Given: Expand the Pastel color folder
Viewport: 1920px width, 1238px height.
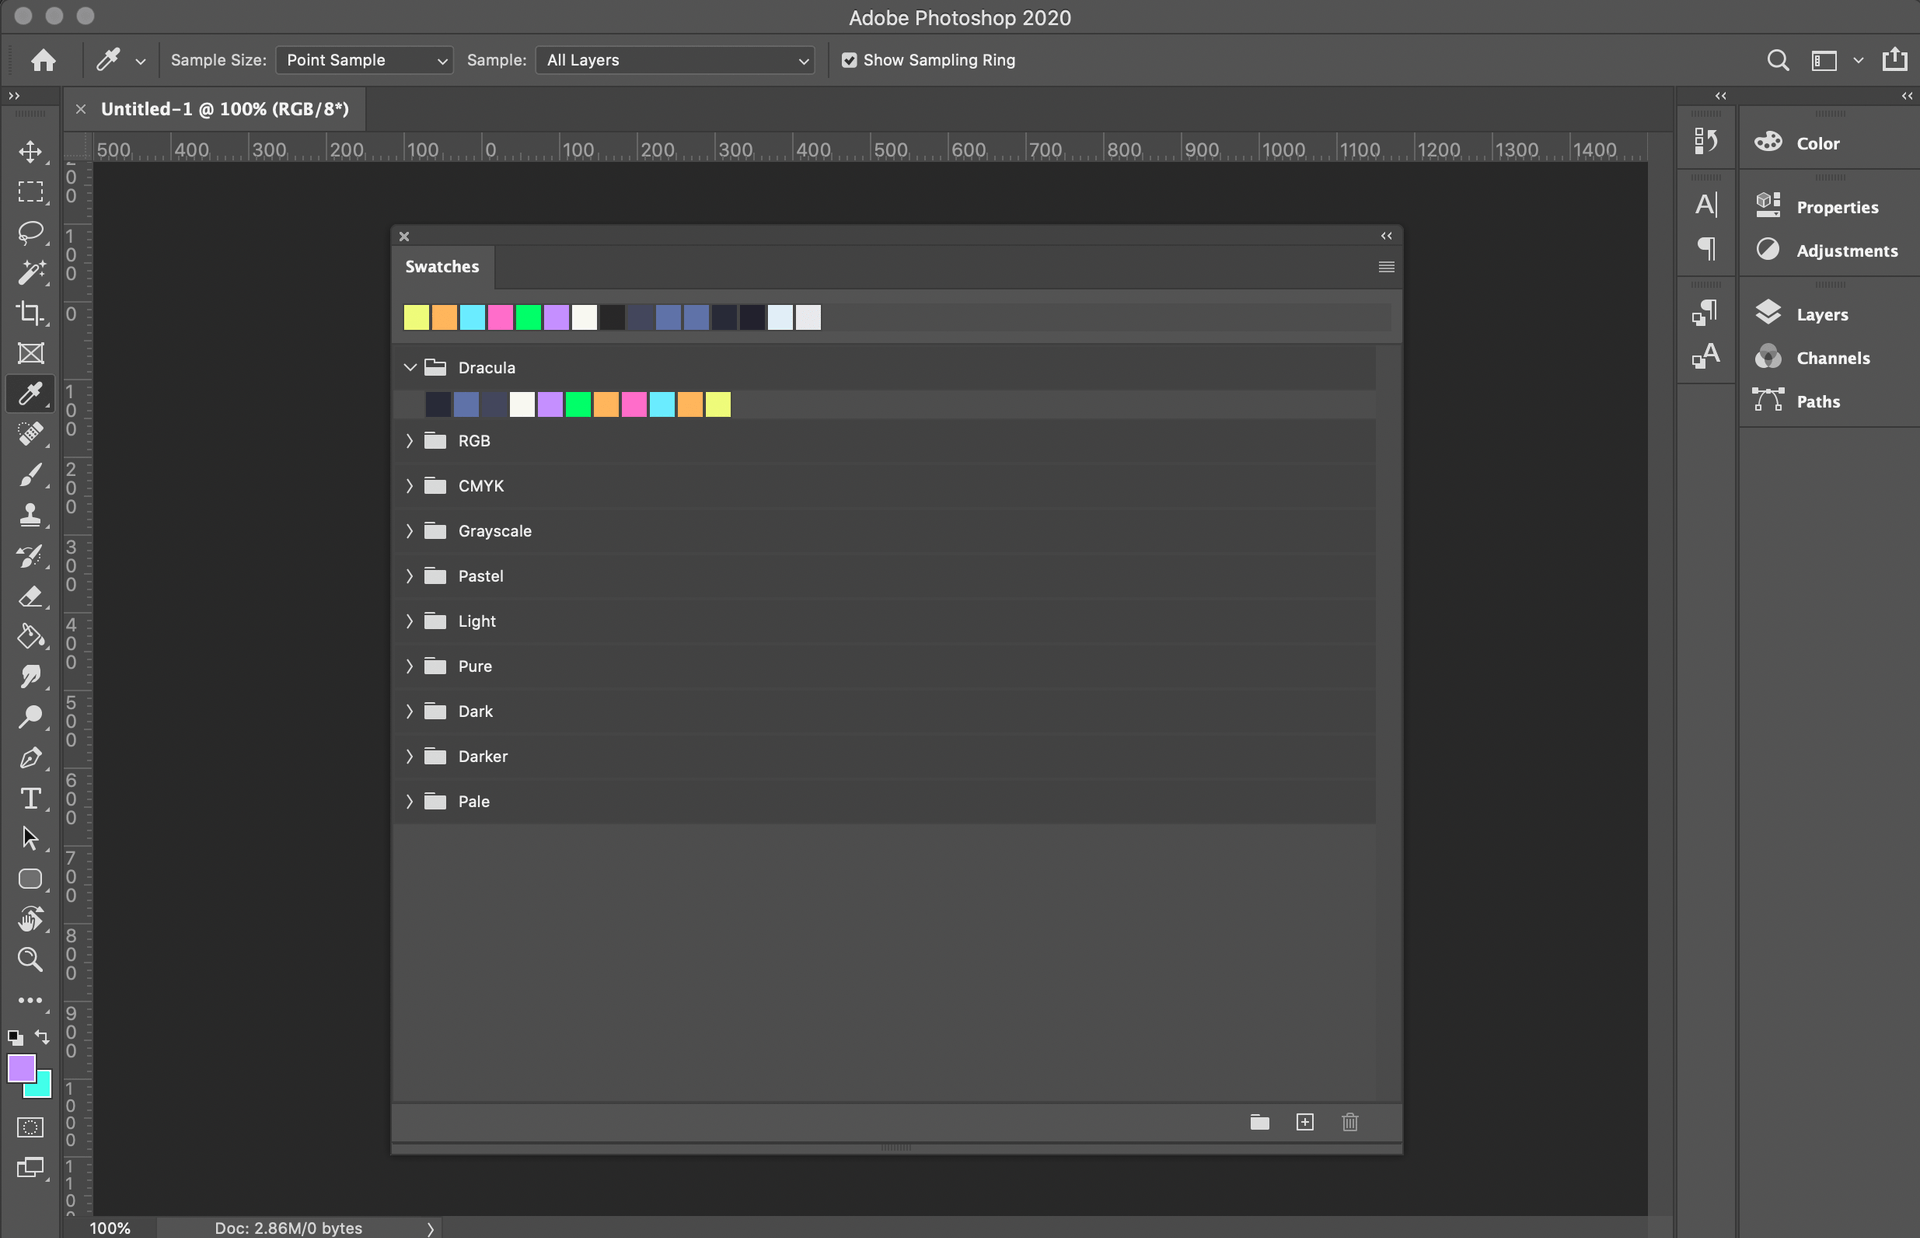Looking at the screenshot, I should (410, 575).
